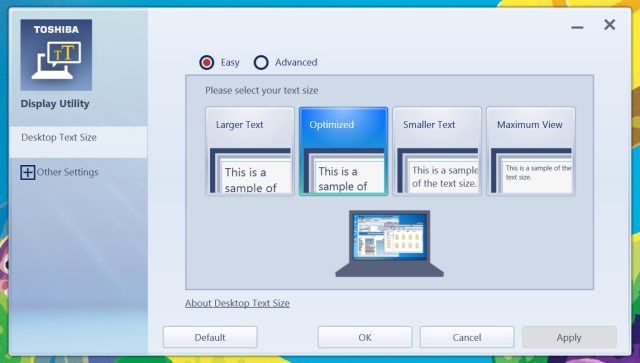Click the Cancel button
Screen dimensions: 640x363
click(467, 337)
